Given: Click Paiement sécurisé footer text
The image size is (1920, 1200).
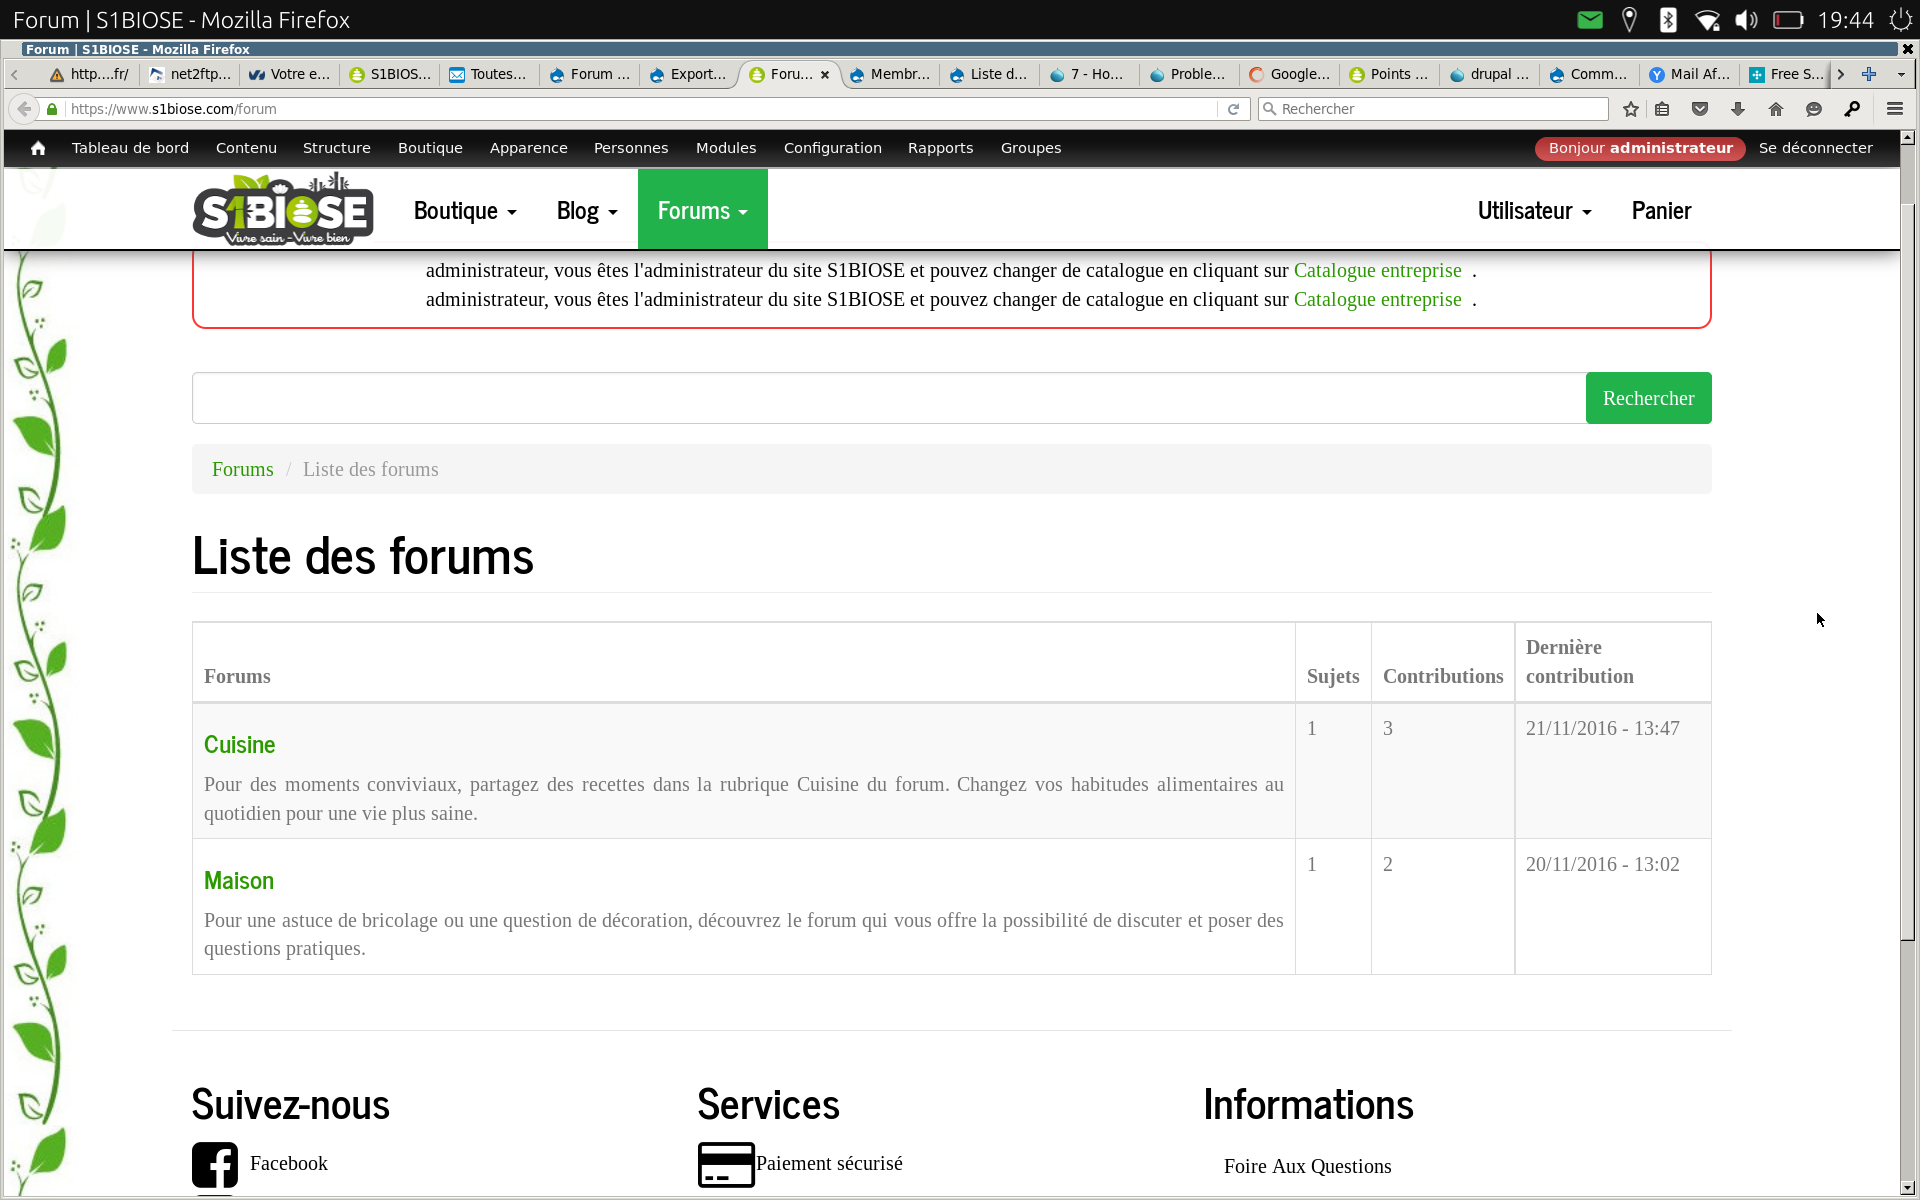Looking at the screenshot, I should point(829,1163).
